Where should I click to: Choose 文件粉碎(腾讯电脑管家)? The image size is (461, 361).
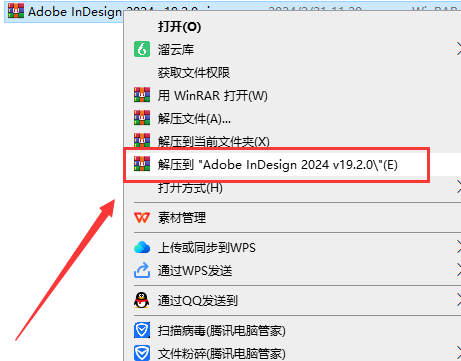[x=222, y=354]
